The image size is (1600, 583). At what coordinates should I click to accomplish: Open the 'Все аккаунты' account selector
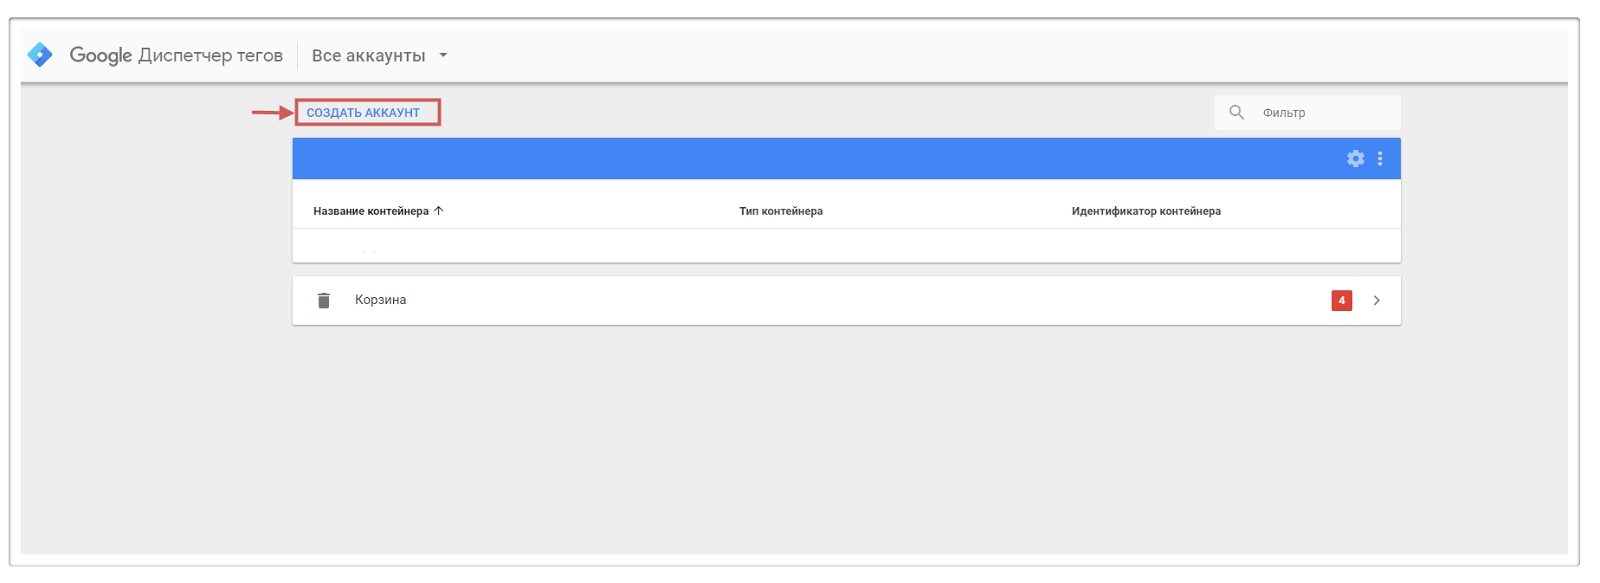point(368,56)
